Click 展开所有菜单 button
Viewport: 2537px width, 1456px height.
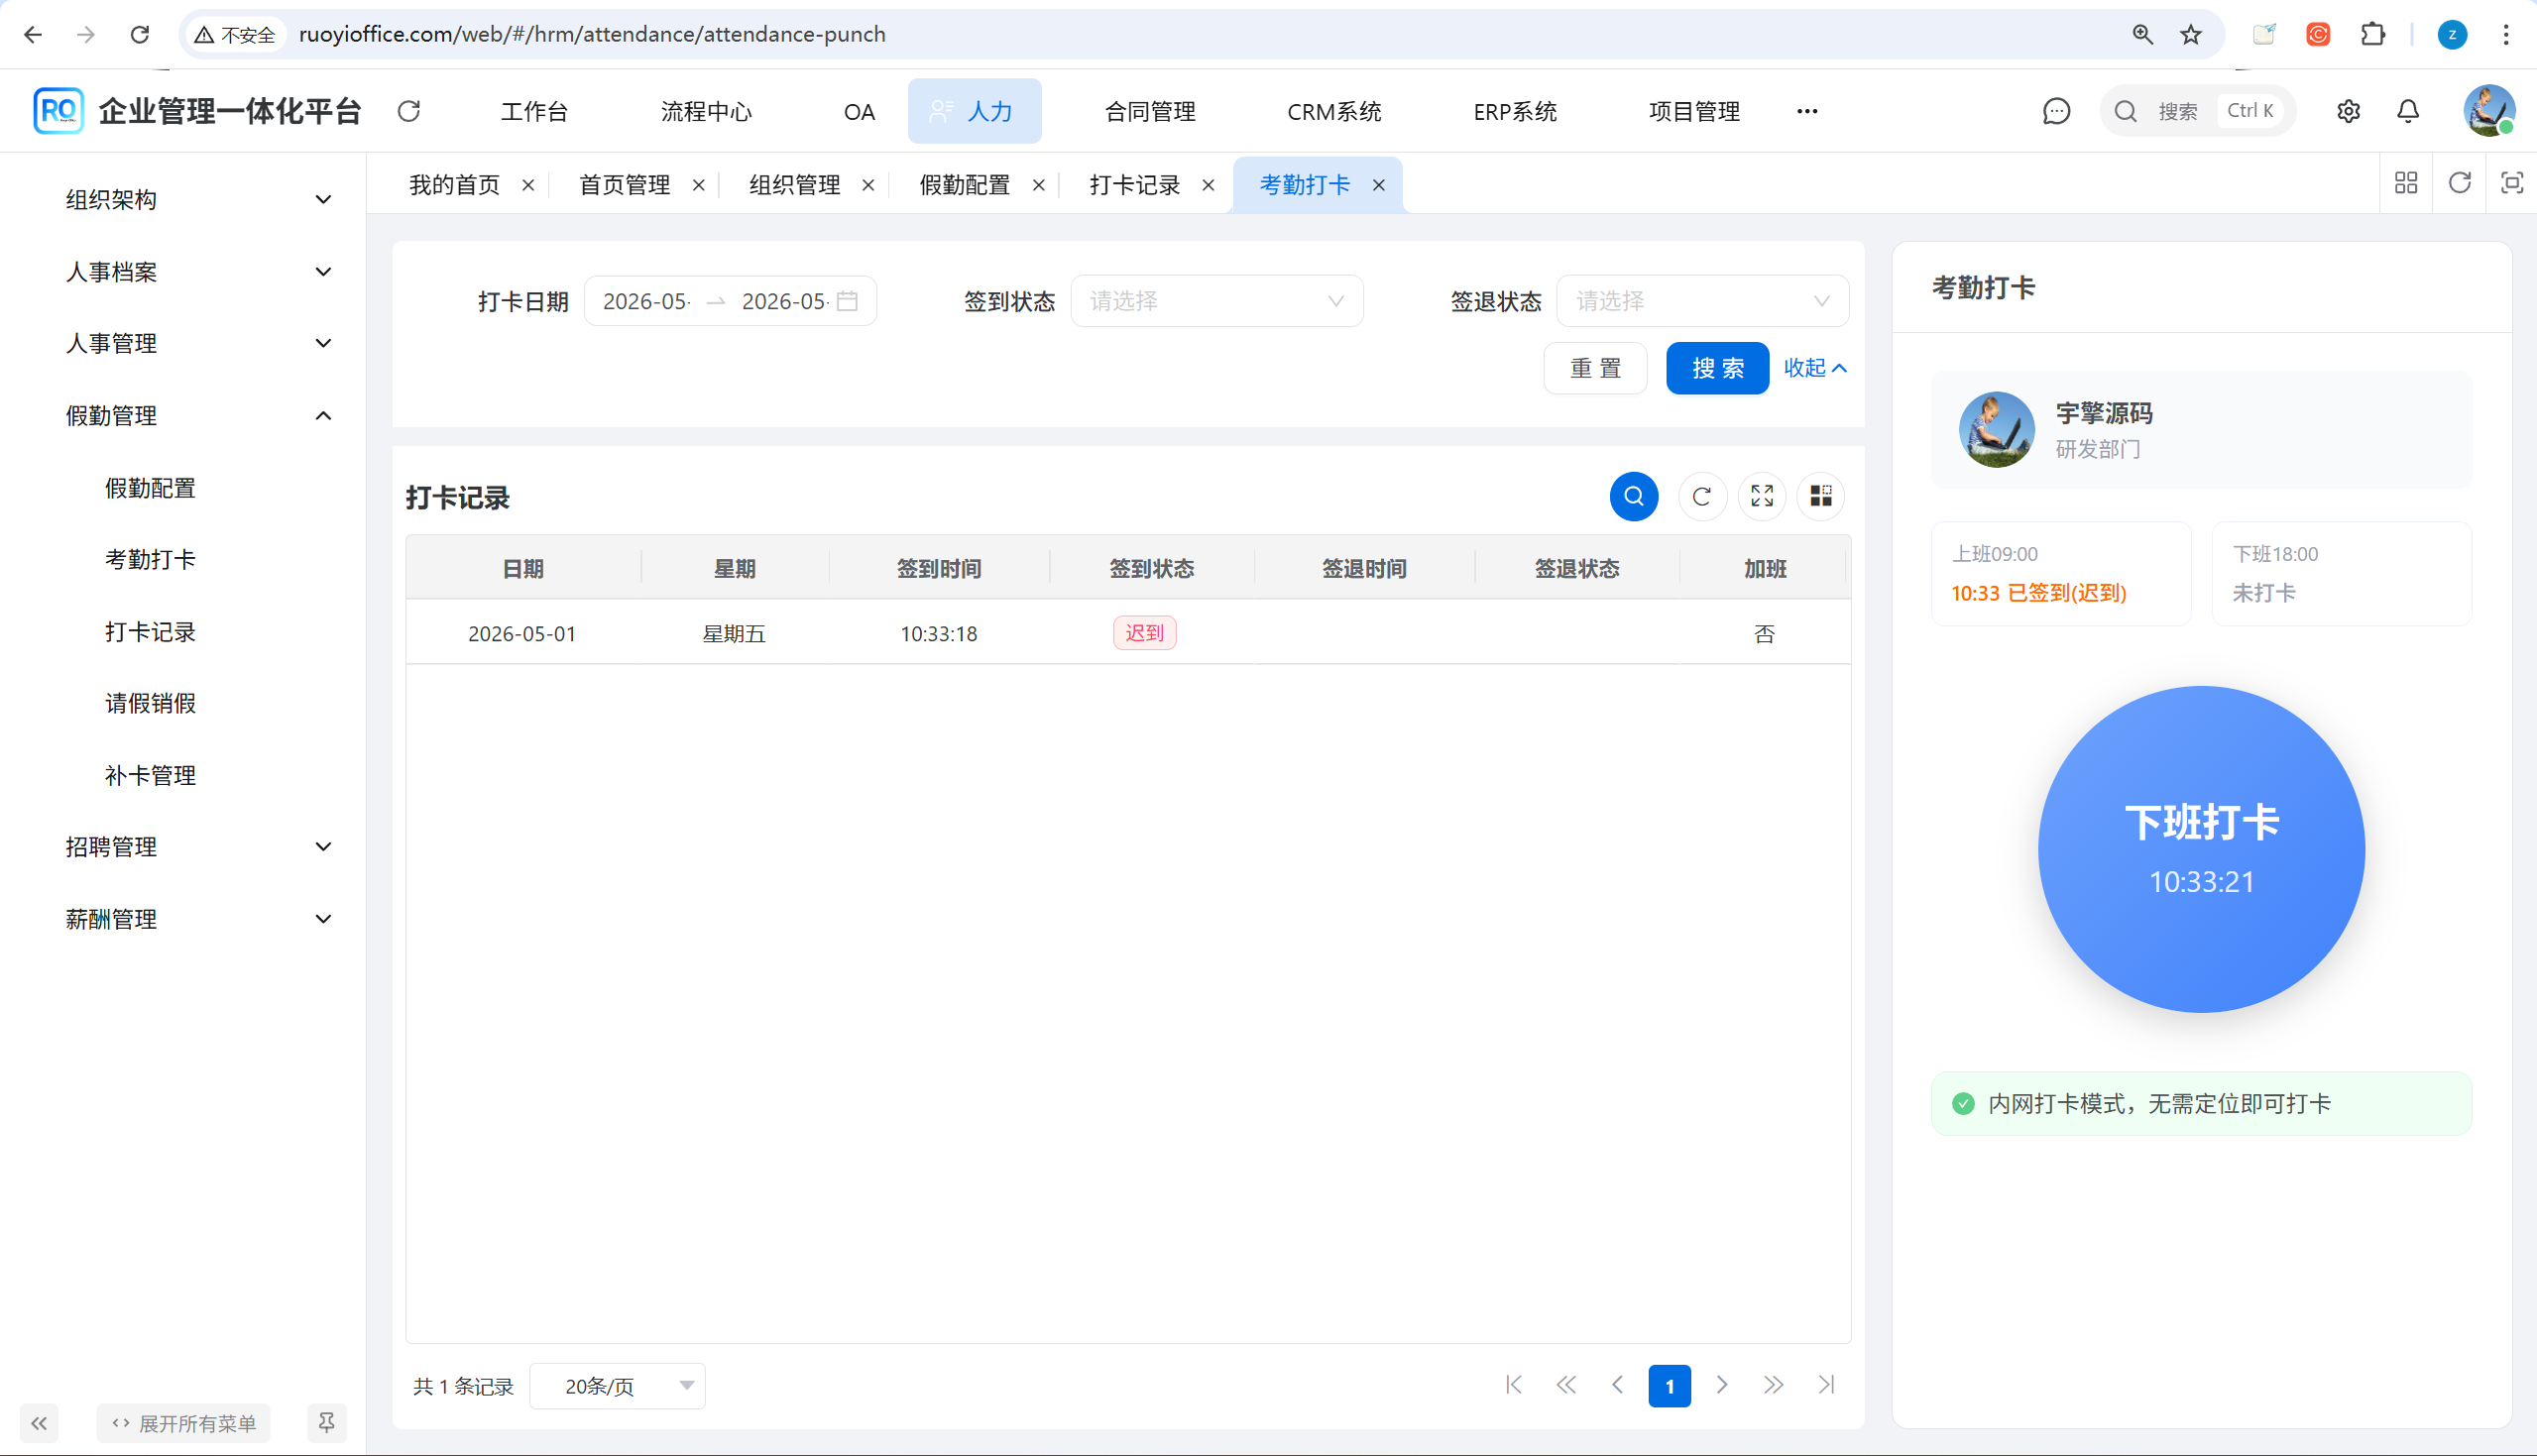pyautogui.click(x=183, y=1423)
